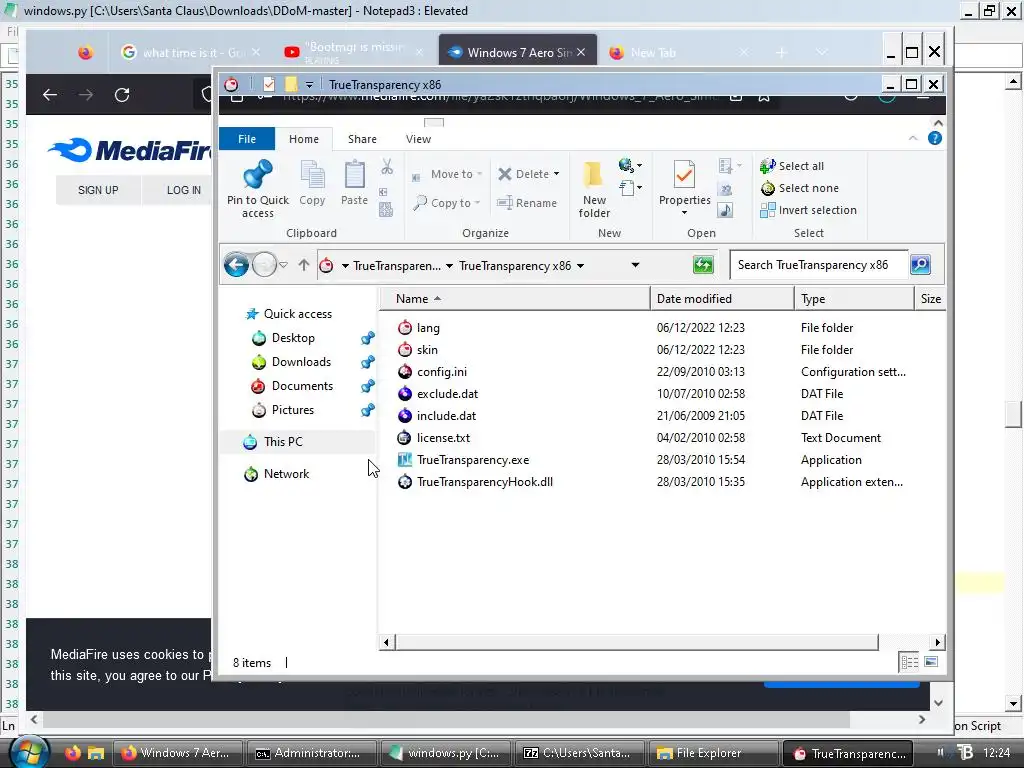Click the search magnifier button
The width and height of the screenshot is (1024, 768).
[x=920, y=264]
